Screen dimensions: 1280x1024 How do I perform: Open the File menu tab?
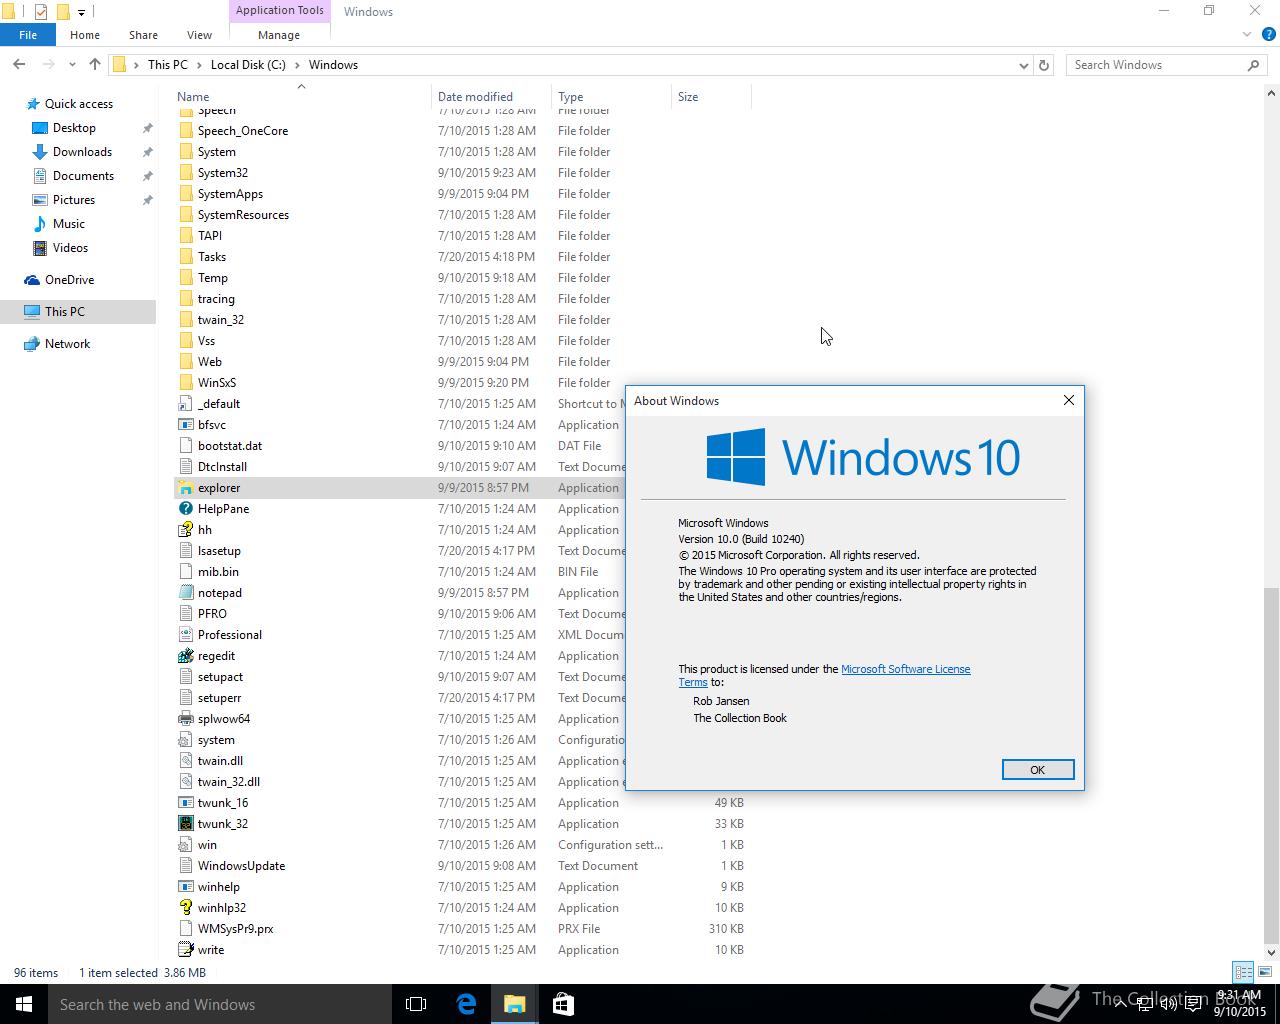pos(28,34)
